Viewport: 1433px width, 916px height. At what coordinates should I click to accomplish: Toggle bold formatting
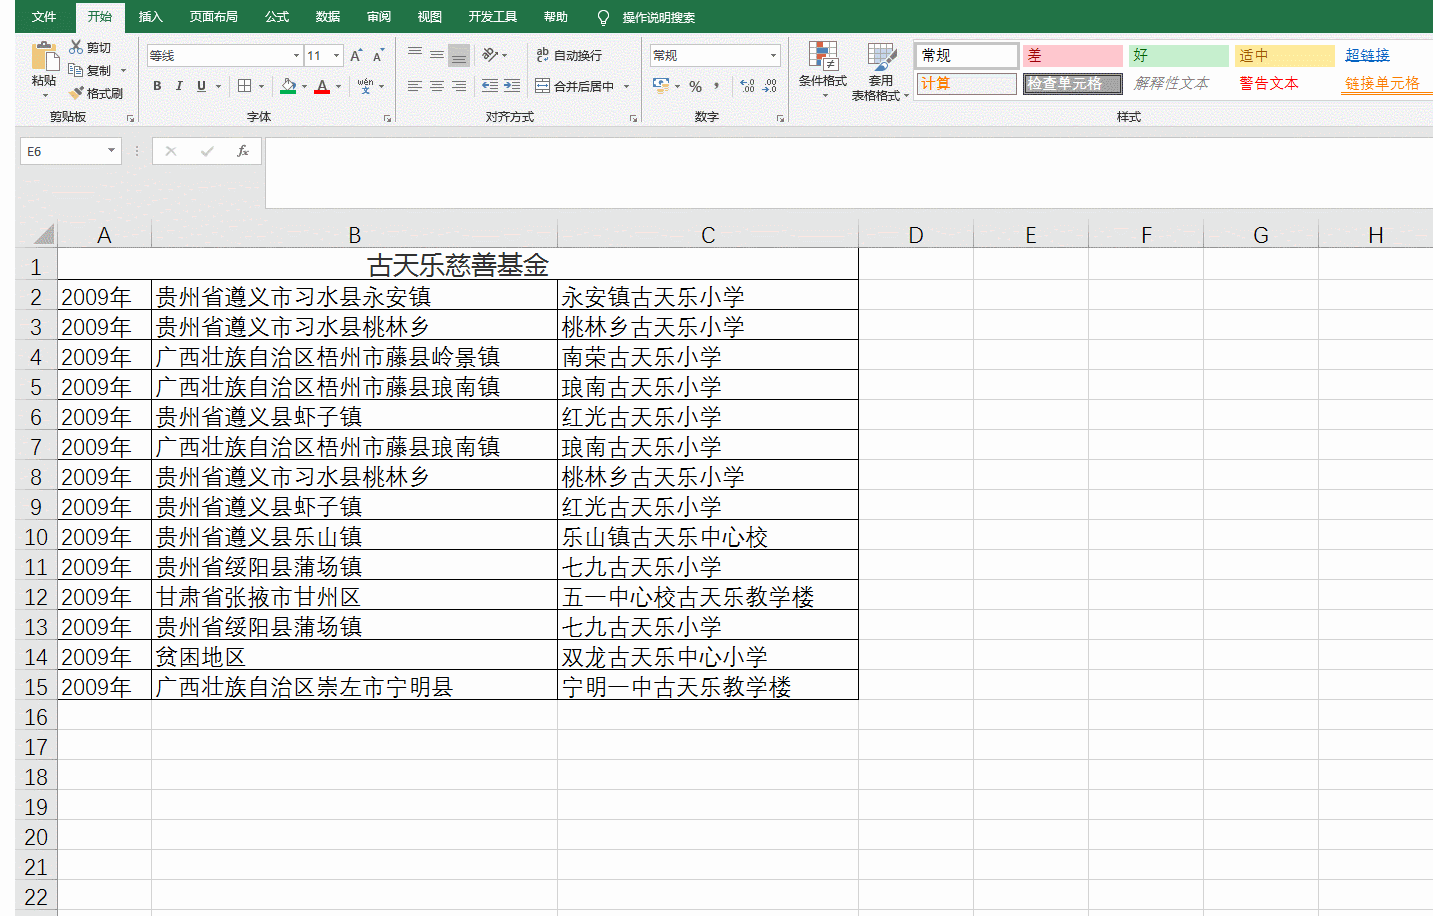[157, 86]
